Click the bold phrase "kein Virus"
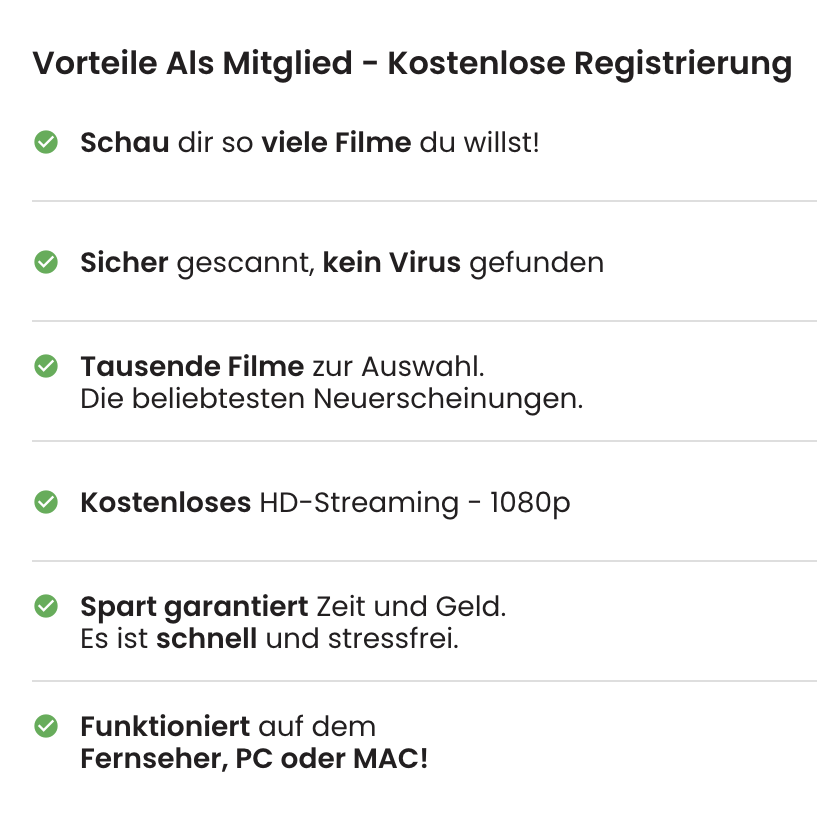The image size is (817, 832). pyautogui.click(x=391, y=262)
